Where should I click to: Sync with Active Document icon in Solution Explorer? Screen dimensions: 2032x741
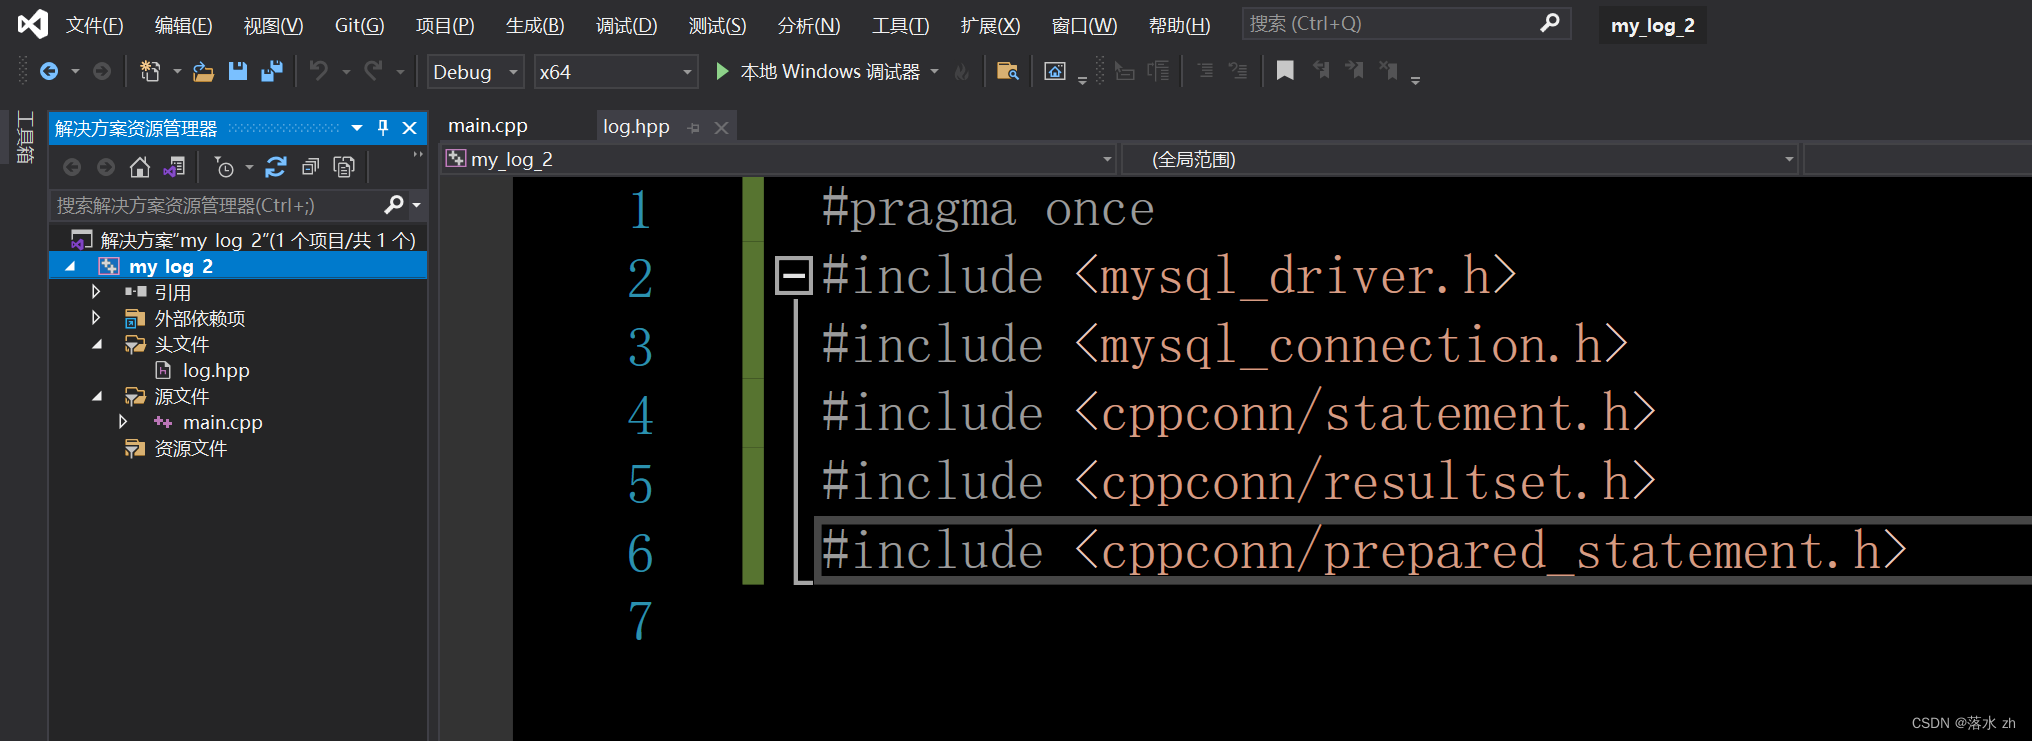(x=276, y=167)
